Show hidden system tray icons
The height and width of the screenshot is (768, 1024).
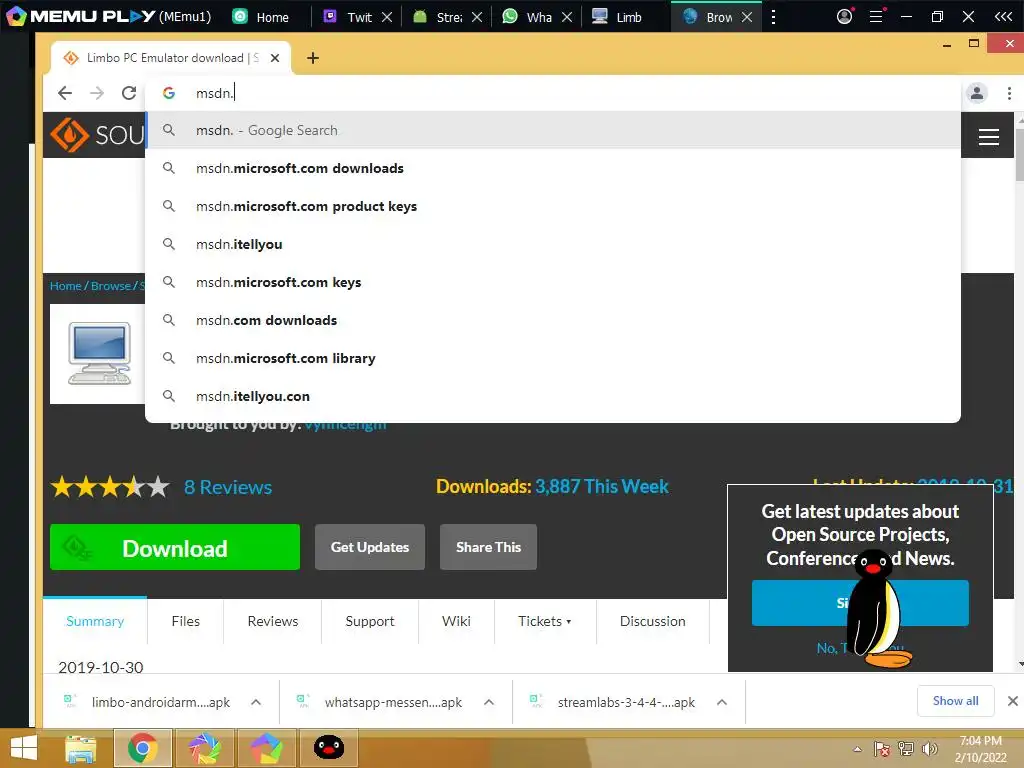point(857,749)
